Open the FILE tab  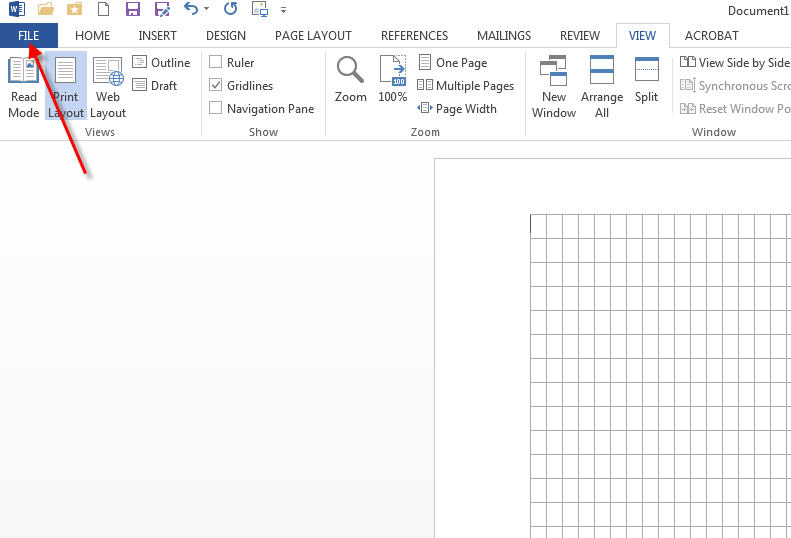click(28, 36)
